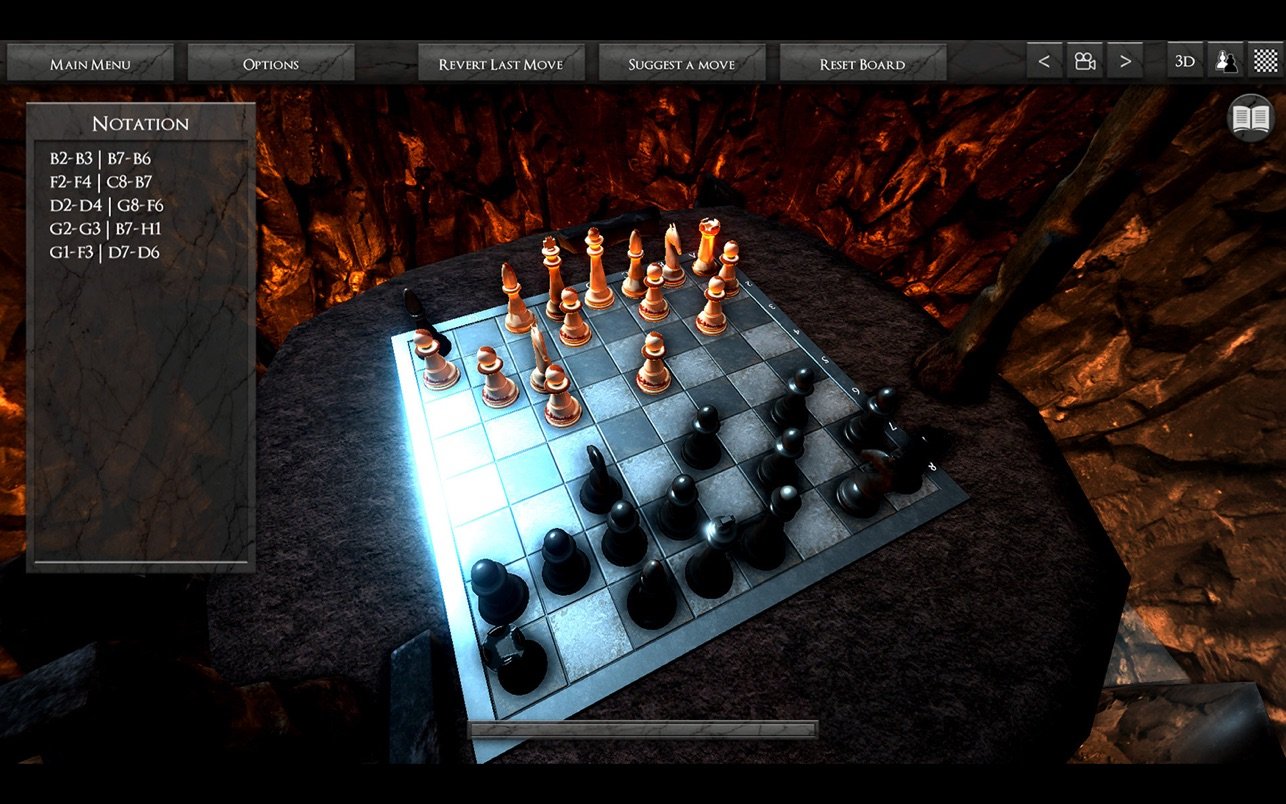Select the Notation panel header
The width and height of the screenshot is (1286, 804).
140,124
